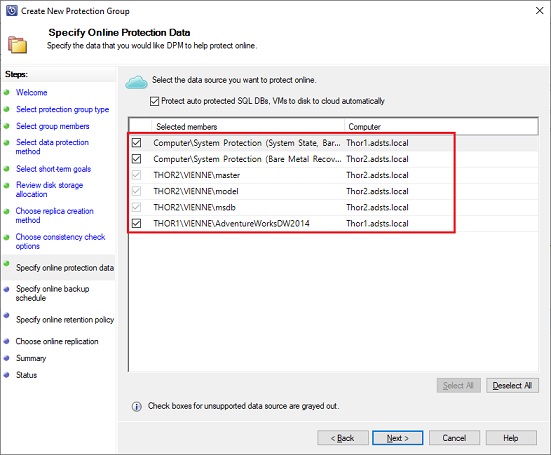Click the green bullet beside Welcome step
The image size is (551, 455).
pos(6,92)
